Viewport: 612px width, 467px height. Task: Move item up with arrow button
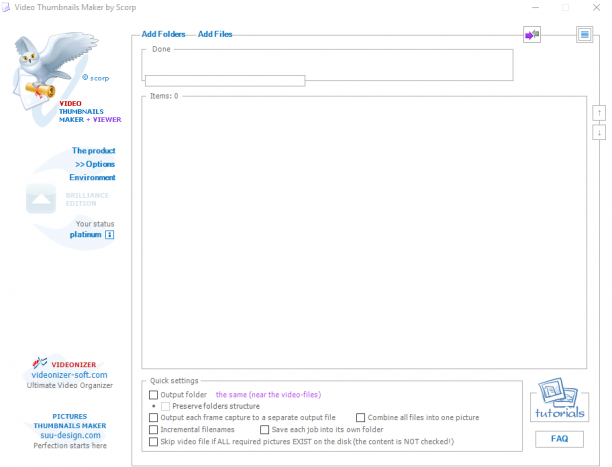(599, 113)
